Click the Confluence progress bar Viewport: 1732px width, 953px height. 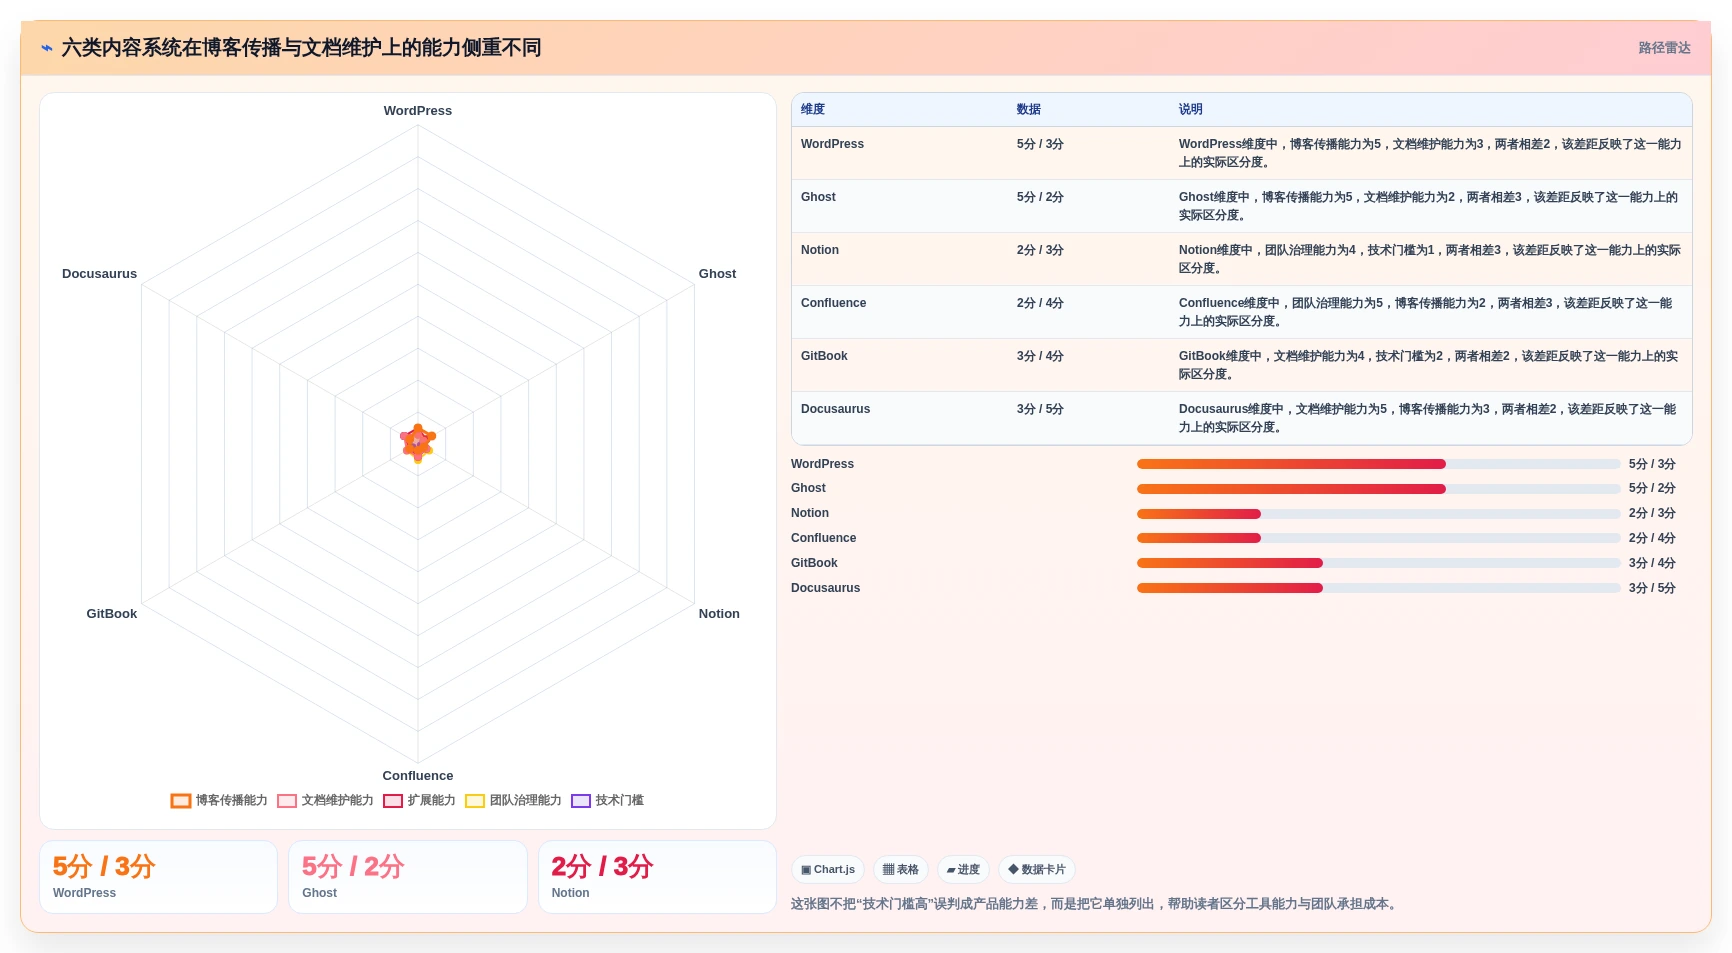click(x=1378, y=538)
